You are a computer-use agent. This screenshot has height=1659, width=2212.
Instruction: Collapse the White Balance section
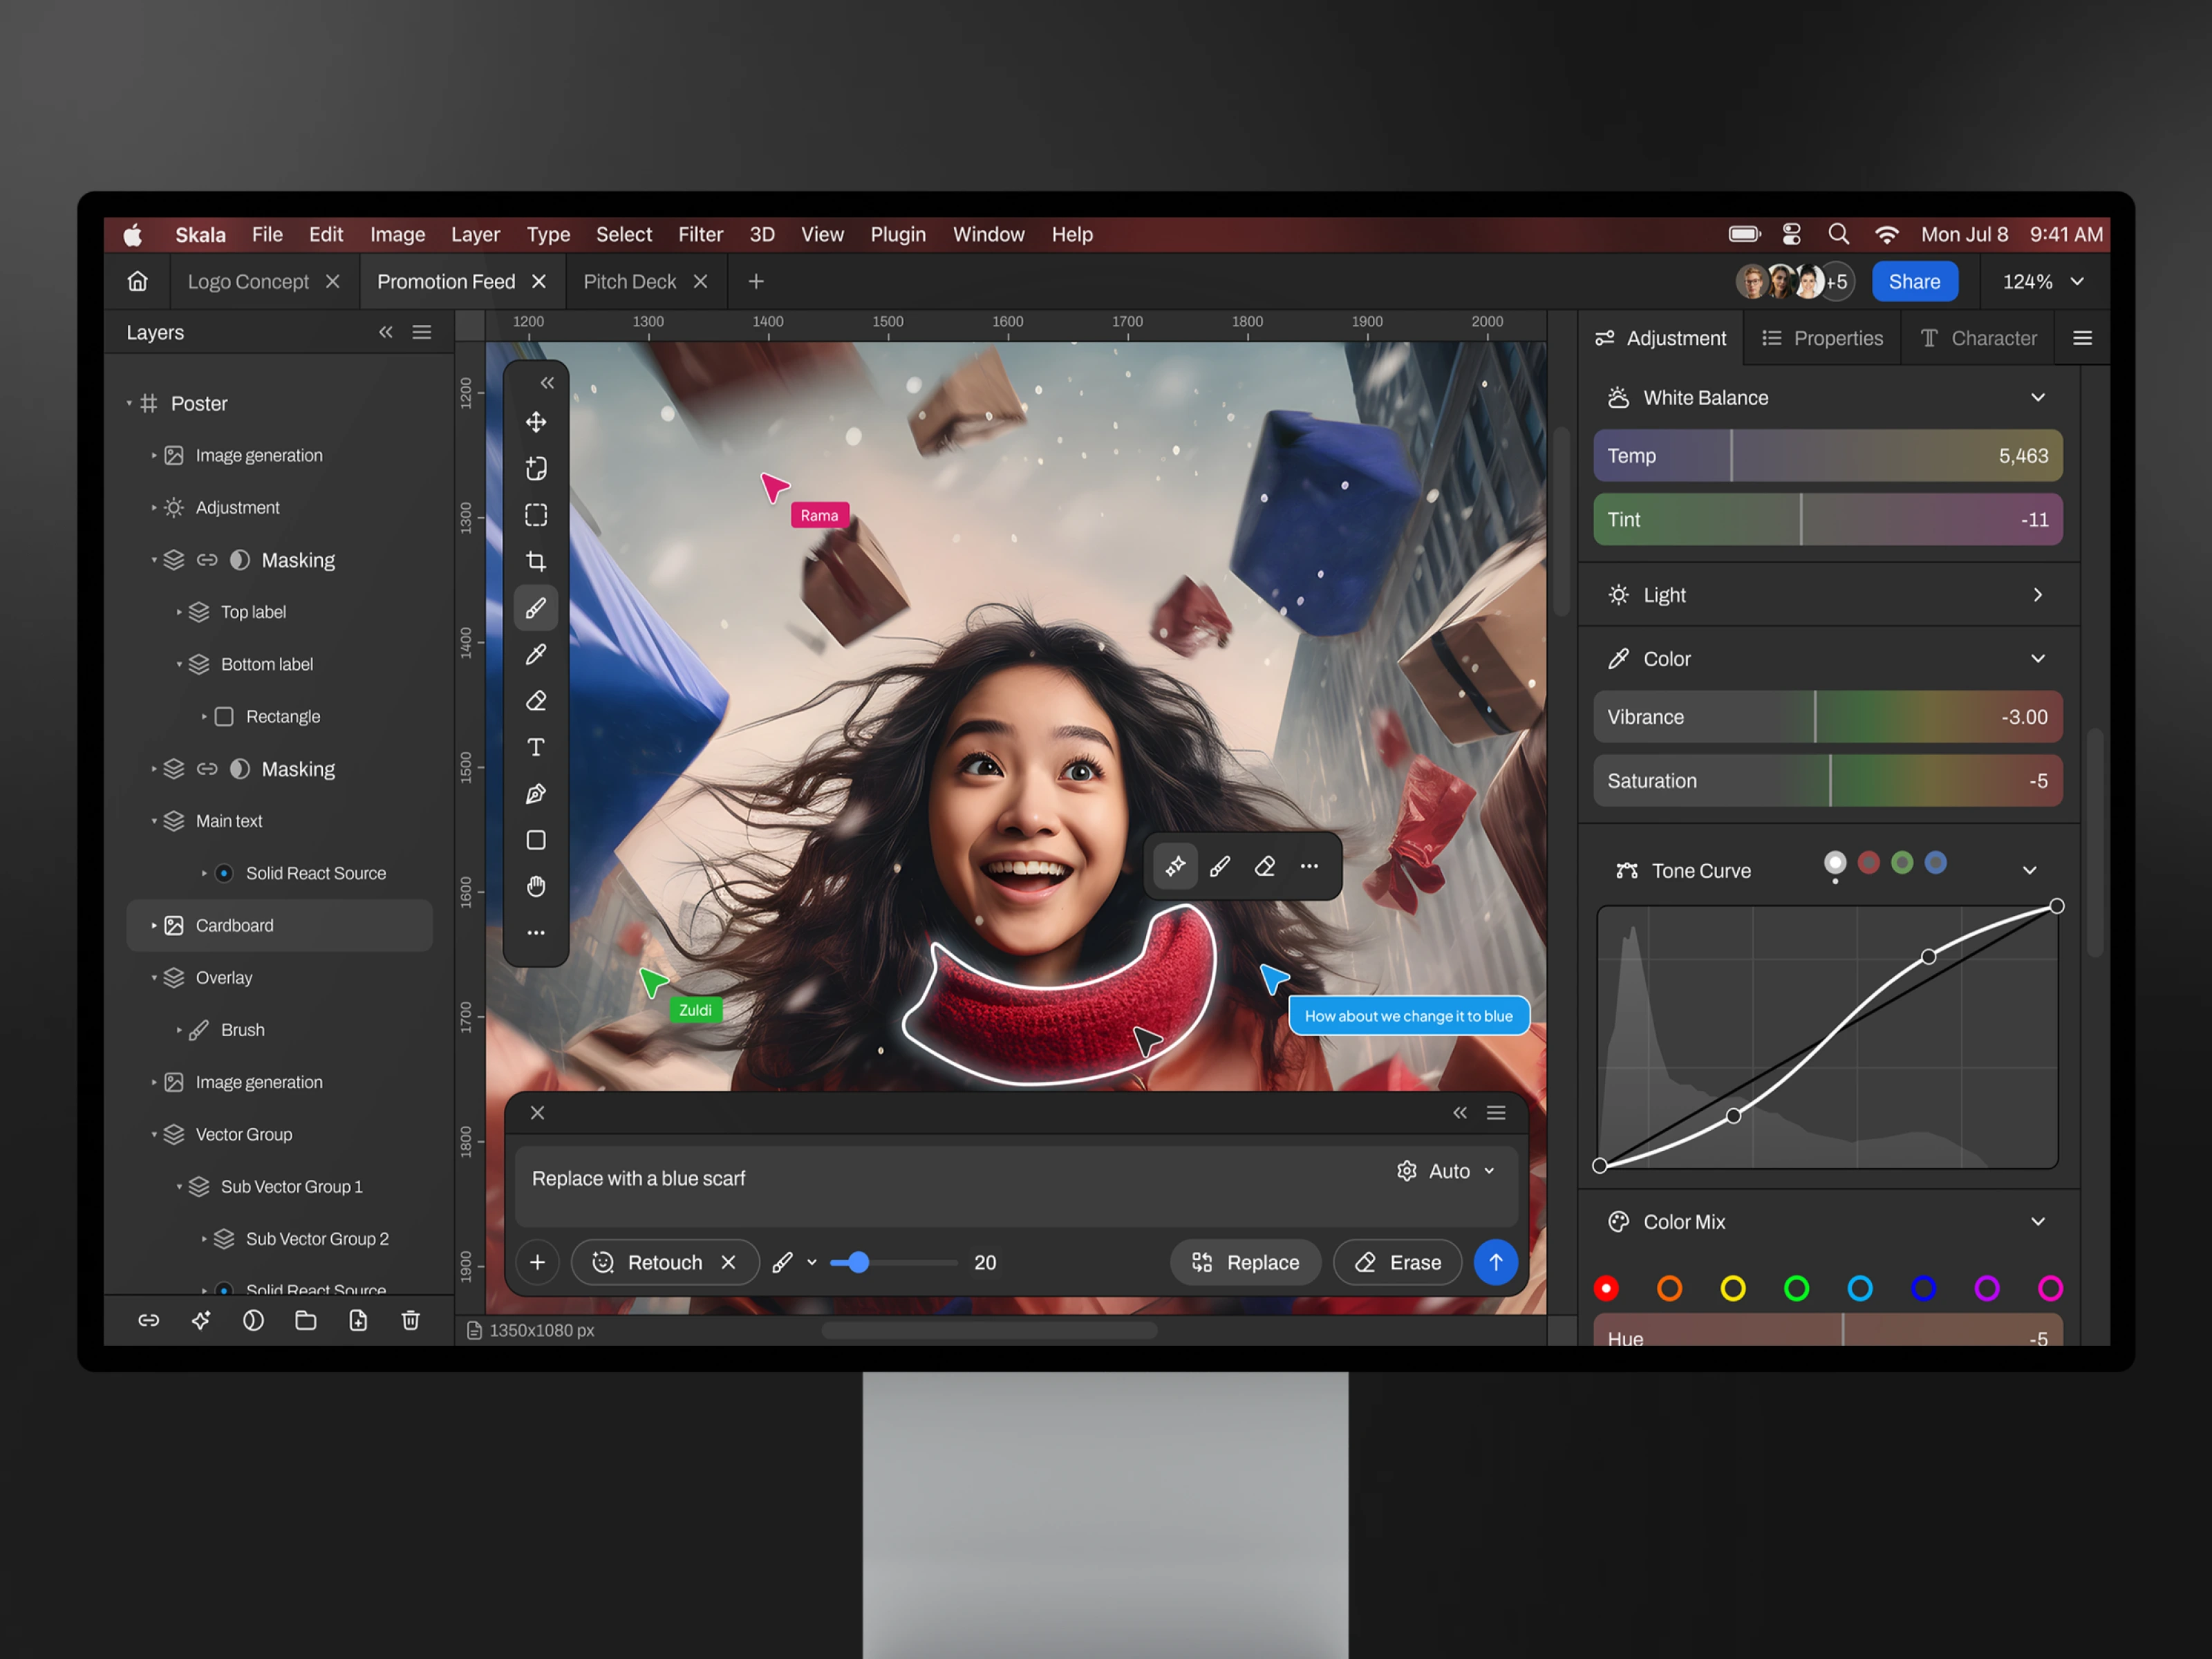2038,397
